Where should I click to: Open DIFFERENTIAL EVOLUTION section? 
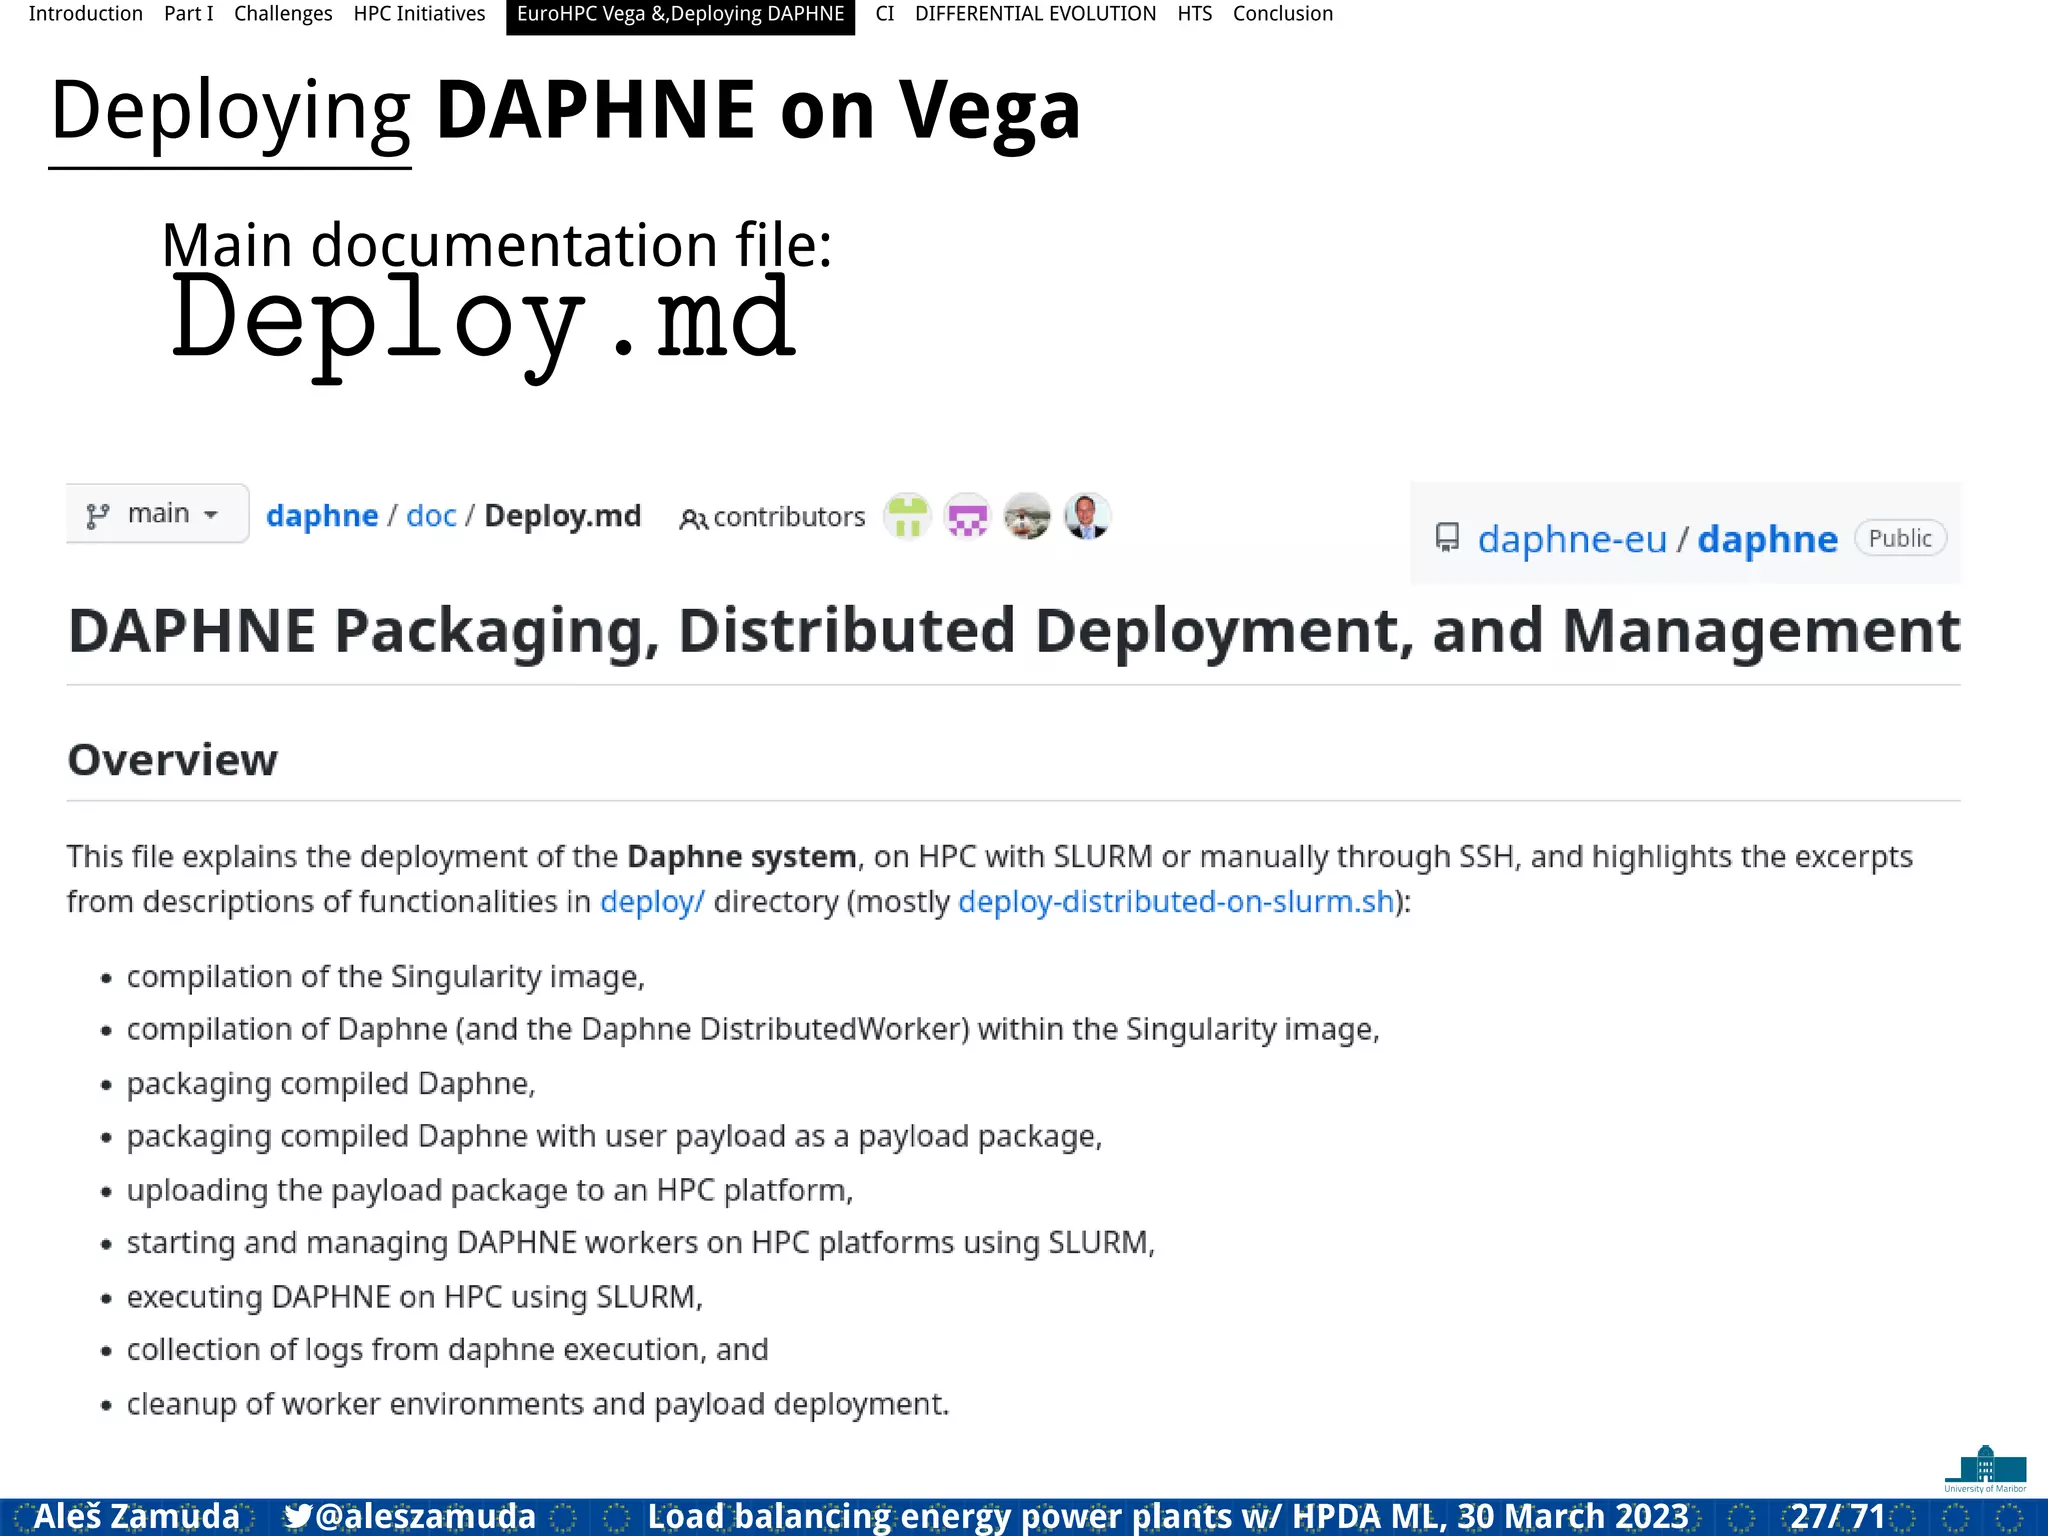(x=1035, y=14)
